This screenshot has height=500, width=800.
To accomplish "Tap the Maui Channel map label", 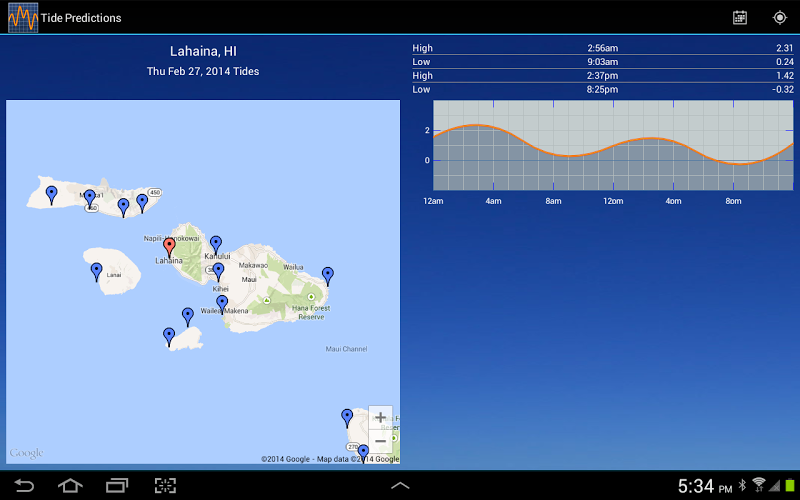I will pyautogui.click(x=346, y=349).
